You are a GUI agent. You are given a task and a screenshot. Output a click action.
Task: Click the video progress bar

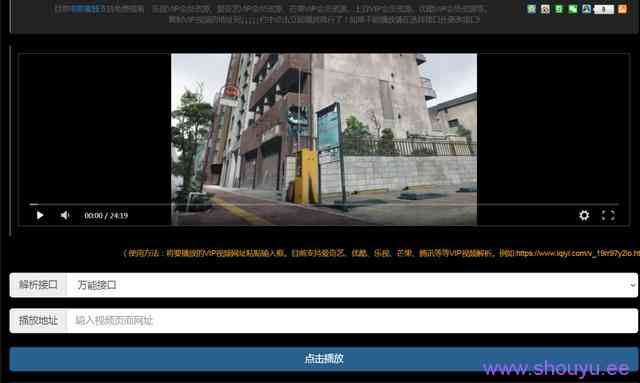tap(324, 204)
